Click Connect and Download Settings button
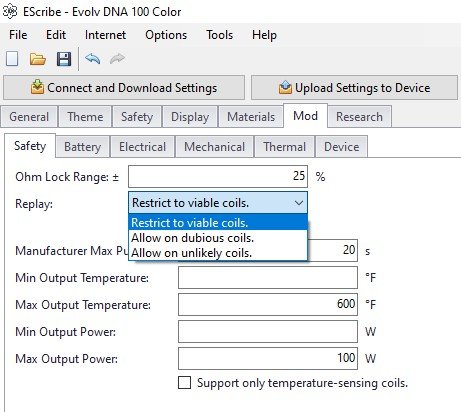The width and height of the screenshot is (461, 412). tap(124, 88)
